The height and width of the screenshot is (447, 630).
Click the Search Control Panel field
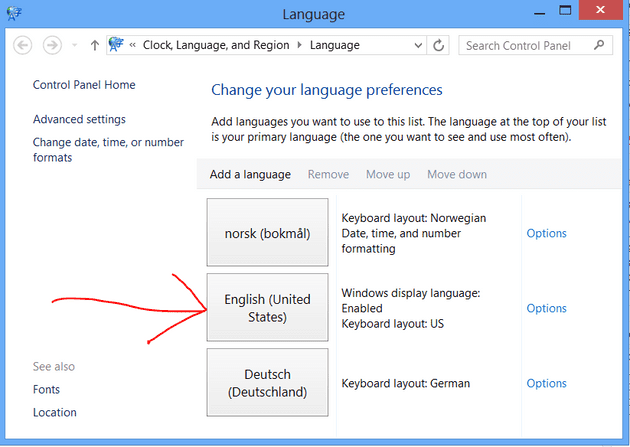535,45
